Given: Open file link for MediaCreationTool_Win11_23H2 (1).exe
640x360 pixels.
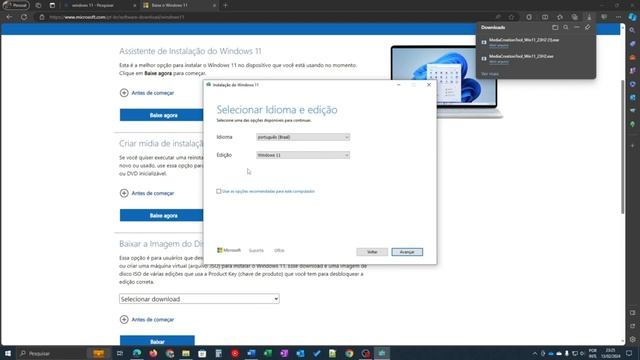Looking at the screenshot, I should click(x=499, y=45).
